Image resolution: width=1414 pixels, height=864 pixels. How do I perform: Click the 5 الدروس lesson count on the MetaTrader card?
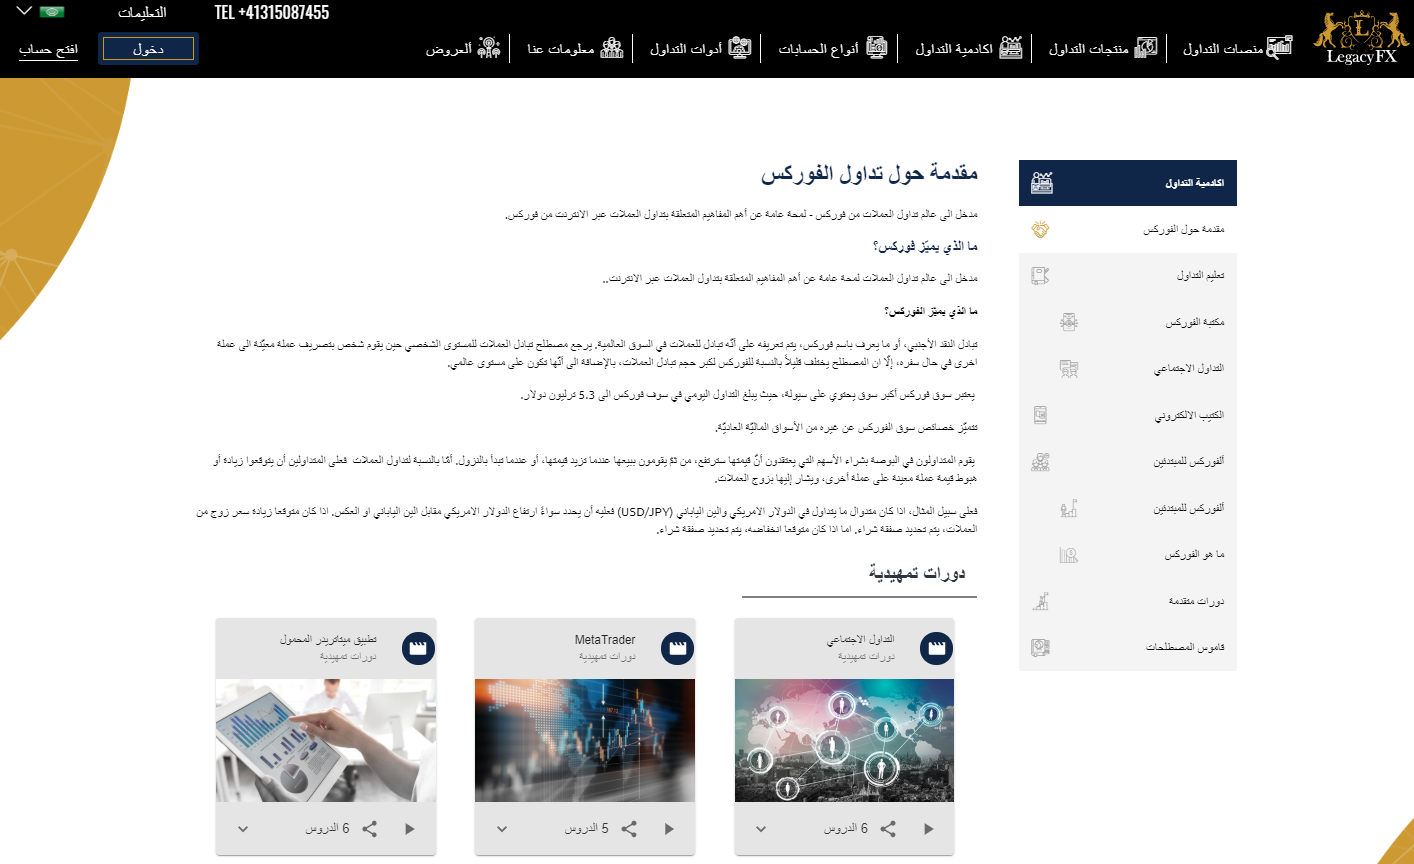click(586, 829)
